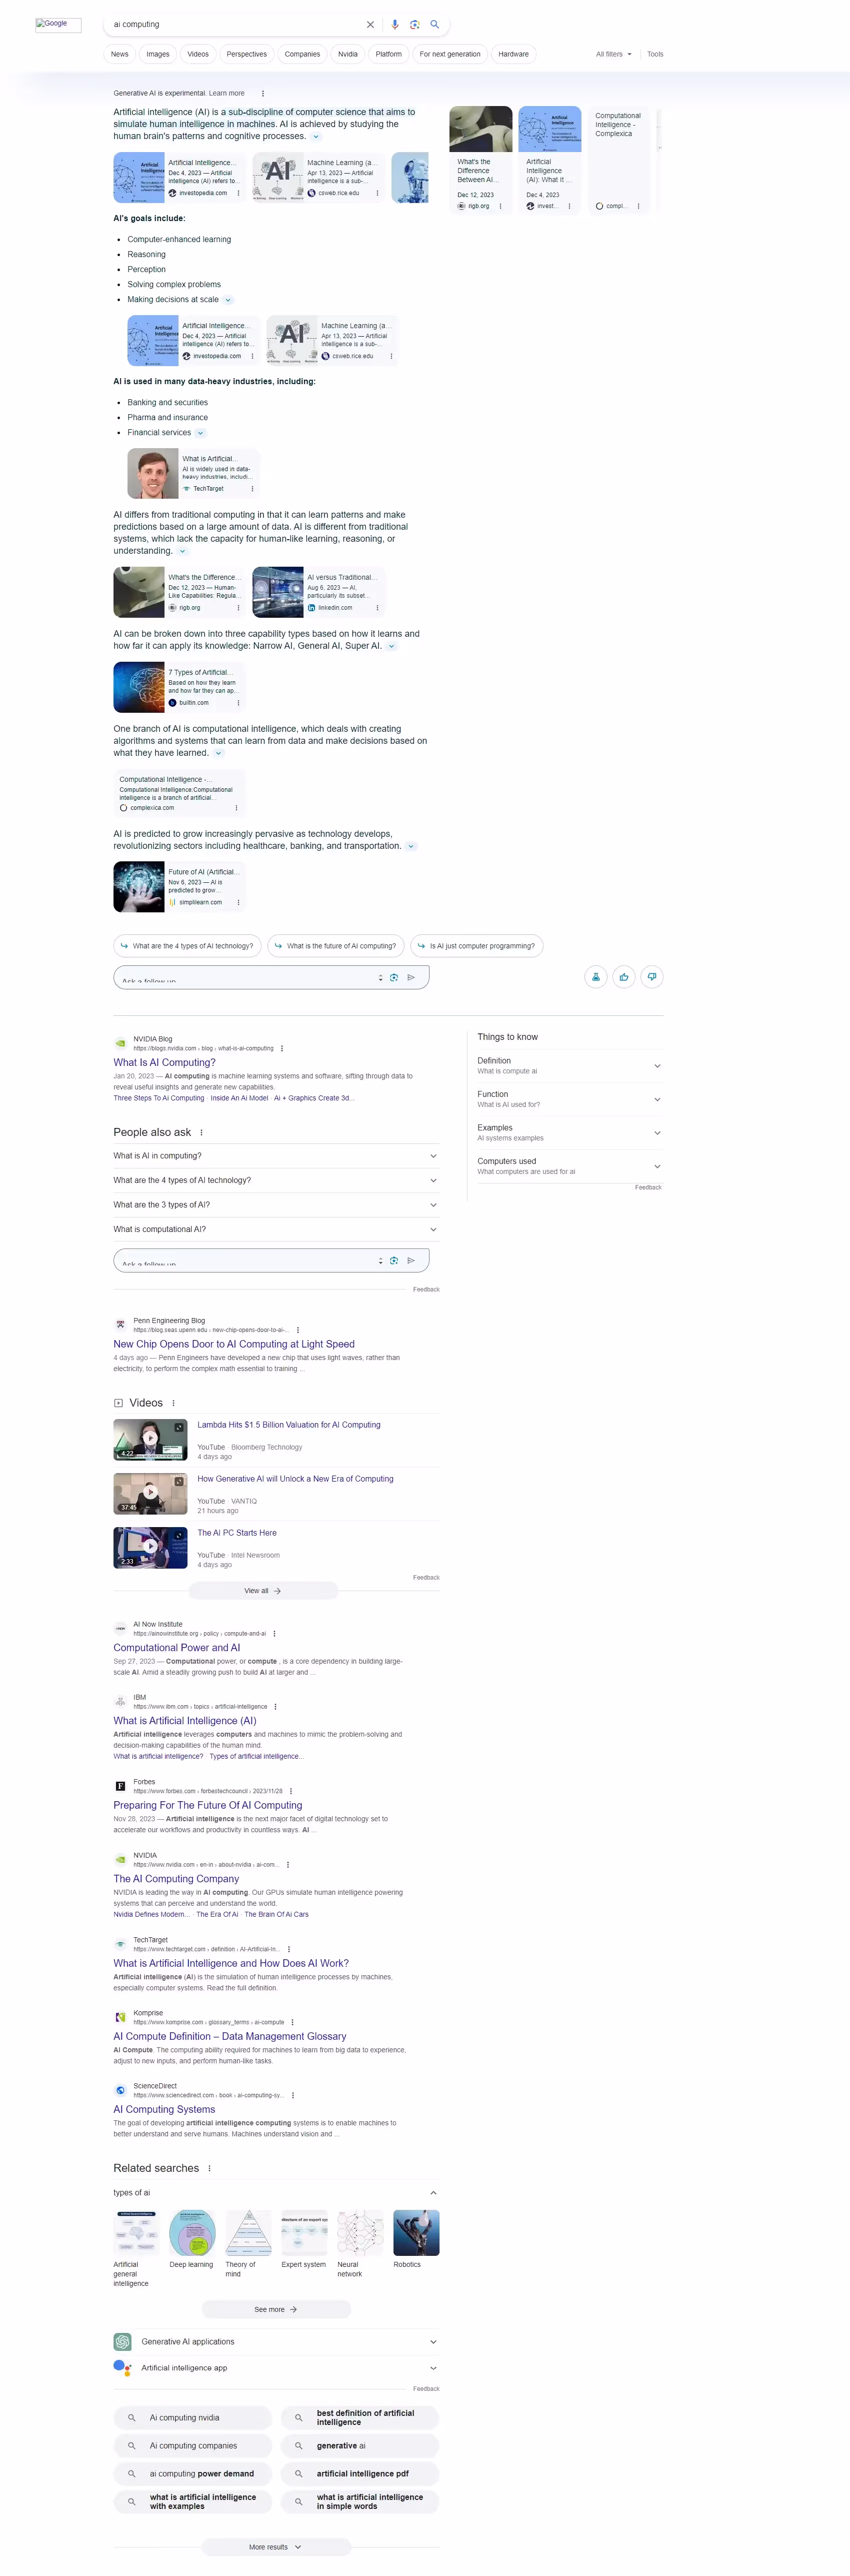Submit search with the magnifier icon

tap(435, 24)
